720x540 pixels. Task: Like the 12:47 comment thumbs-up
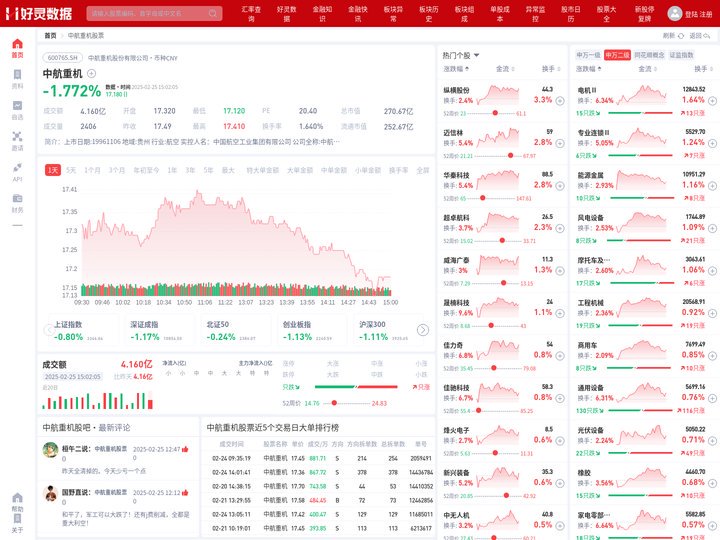185,449
